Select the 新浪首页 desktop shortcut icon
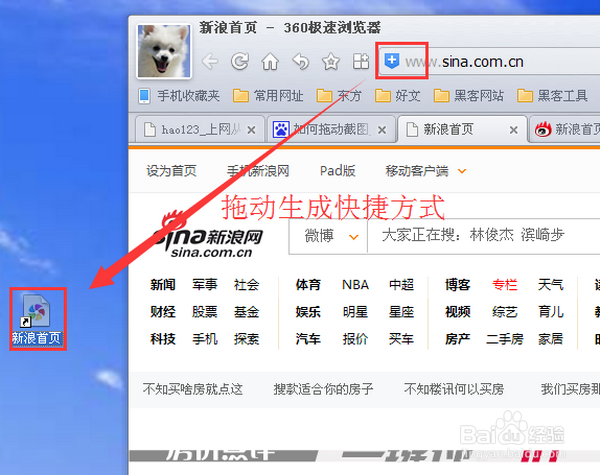 coord(37,319)
